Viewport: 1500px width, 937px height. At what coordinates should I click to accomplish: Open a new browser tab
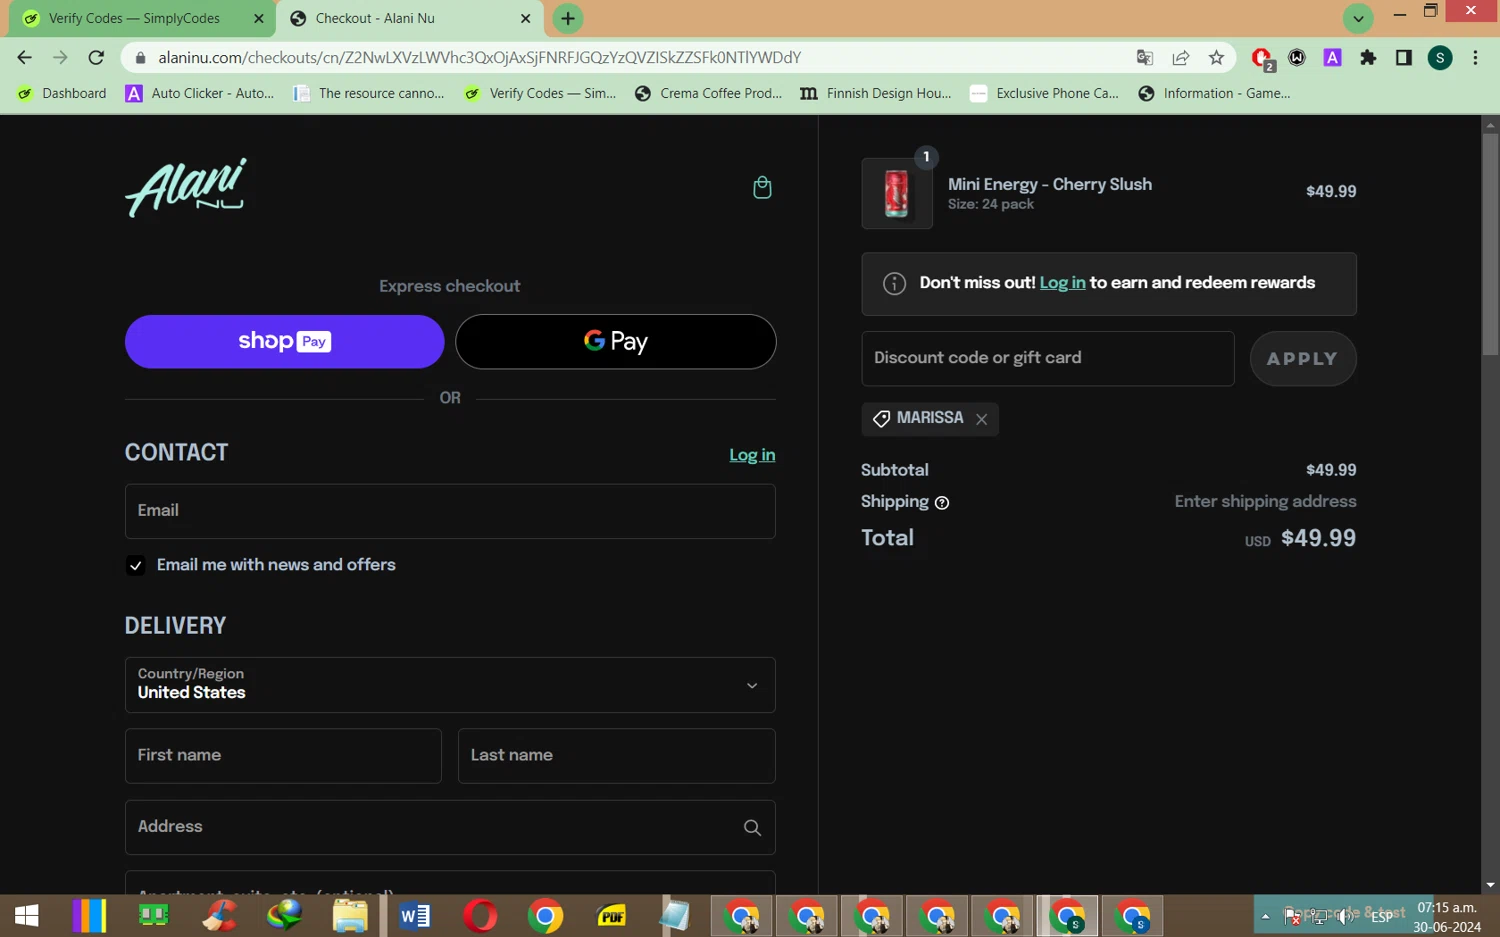[568, 18]
